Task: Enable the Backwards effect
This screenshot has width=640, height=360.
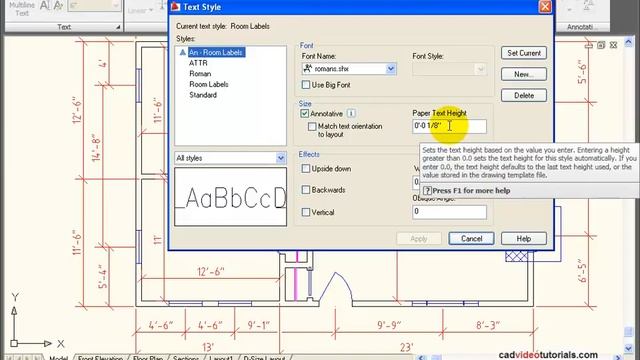Action: pos(306,190)
